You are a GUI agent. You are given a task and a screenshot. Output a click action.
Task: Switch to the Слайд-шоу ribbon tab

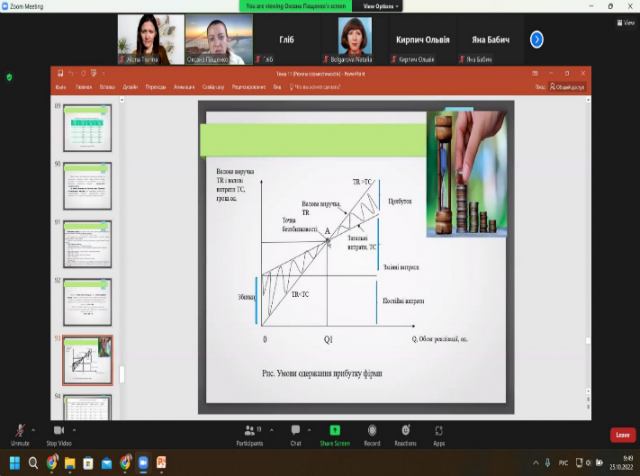click(x=213, y=87)
